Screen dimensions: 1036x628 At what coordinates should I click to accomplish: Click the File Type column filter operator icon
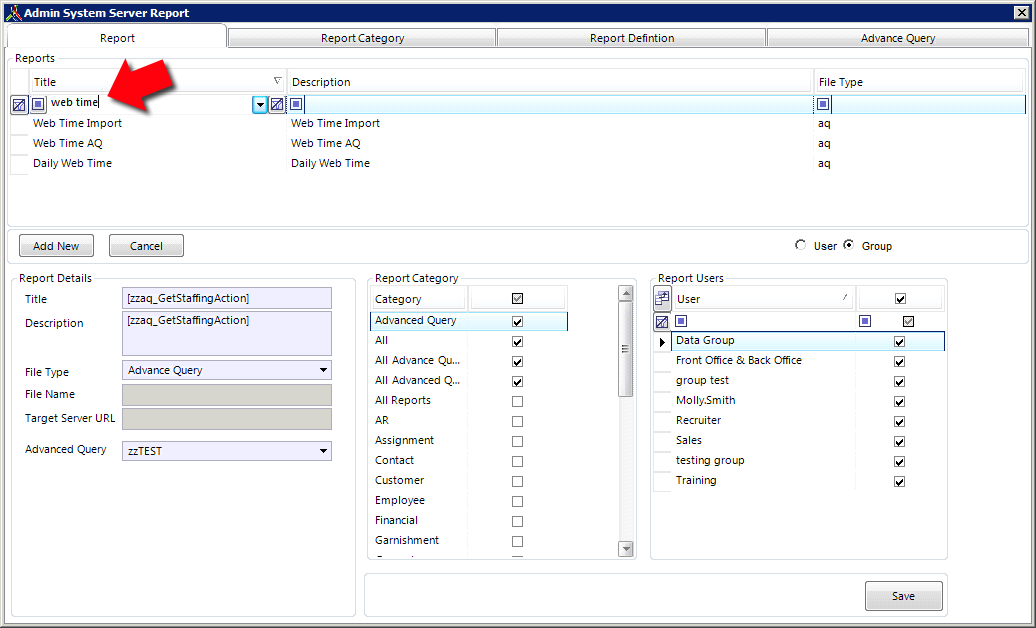click(x=823, y=104)
